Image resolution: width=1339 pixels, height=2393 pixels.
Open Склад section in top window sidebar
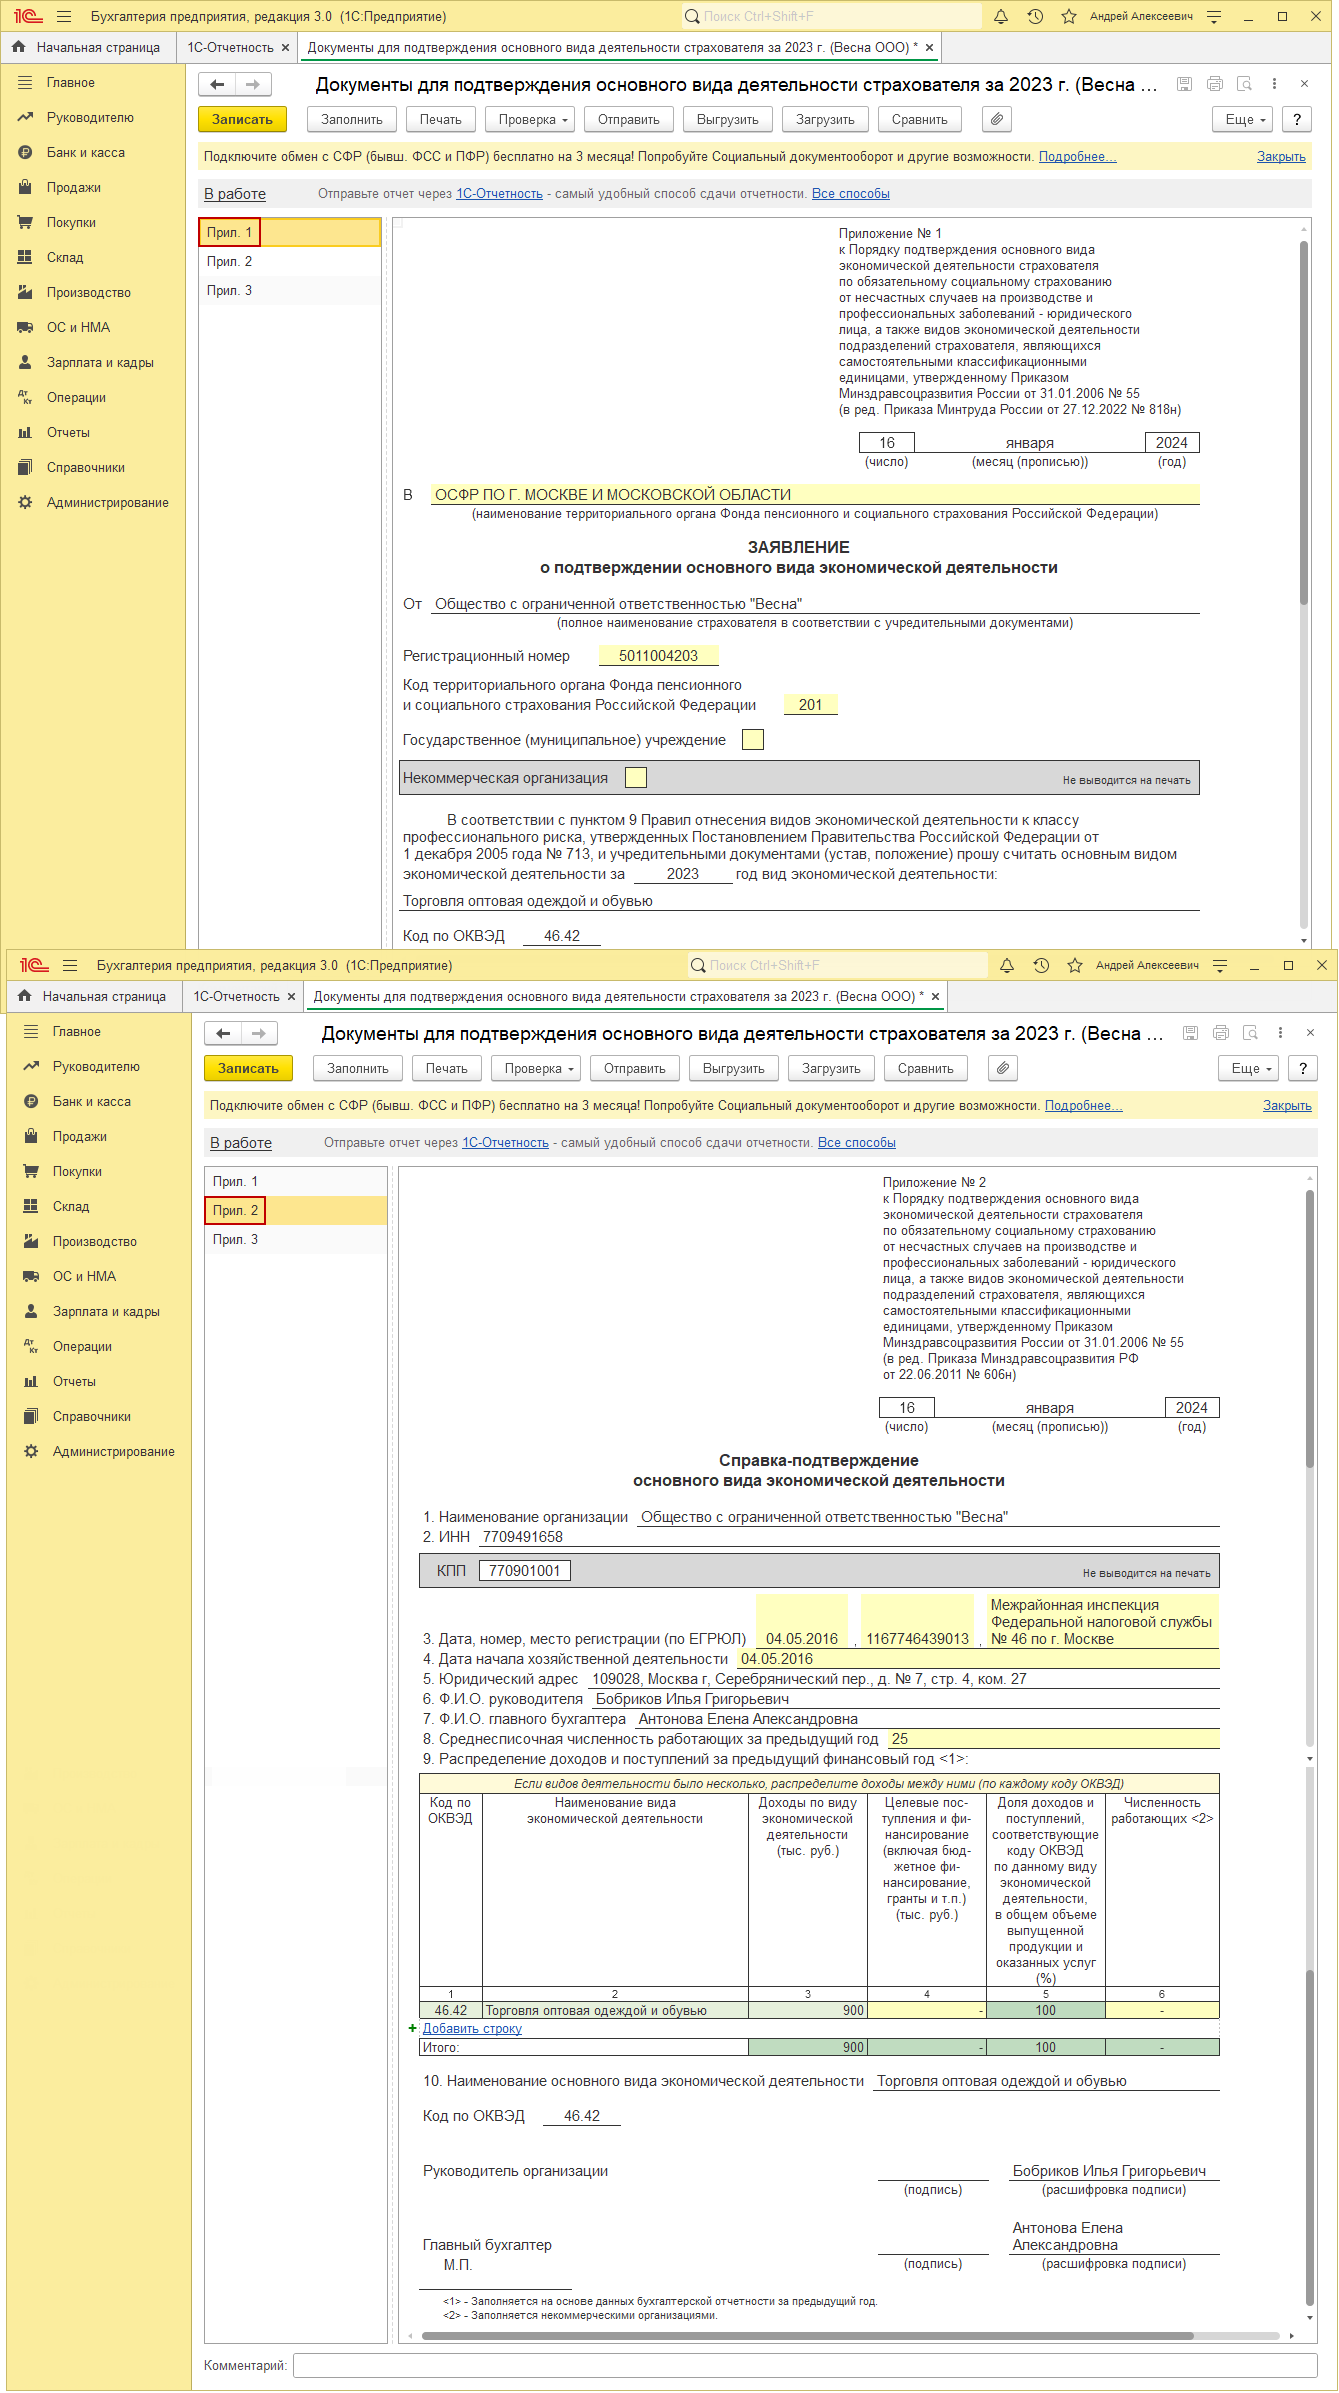coord(65,257)
